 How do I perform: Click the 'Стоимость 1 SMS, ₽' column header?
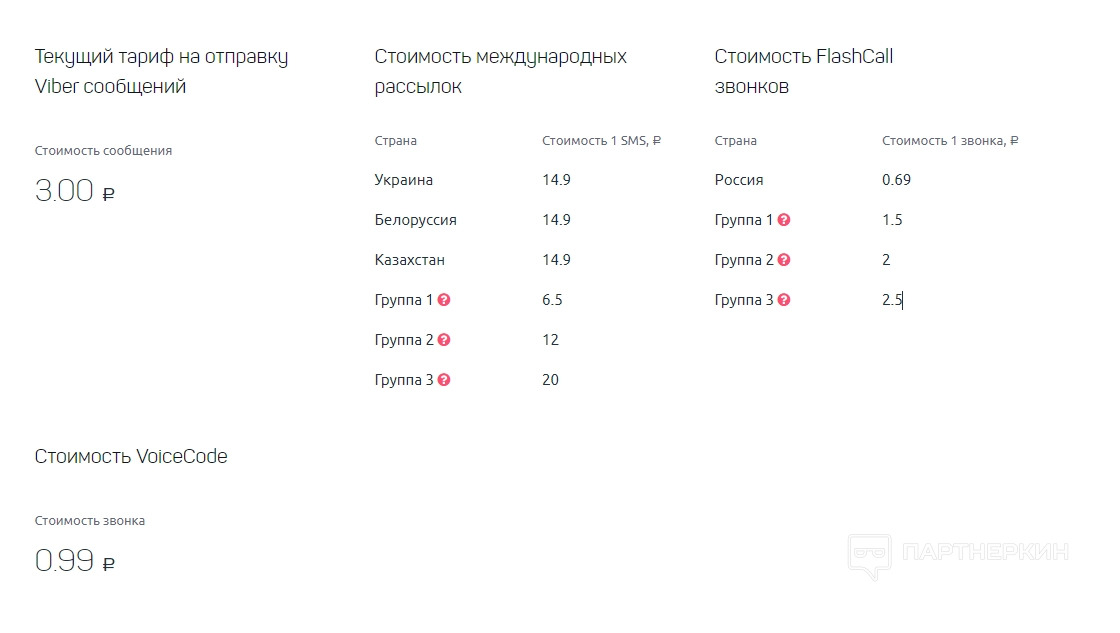click(601, 141)
